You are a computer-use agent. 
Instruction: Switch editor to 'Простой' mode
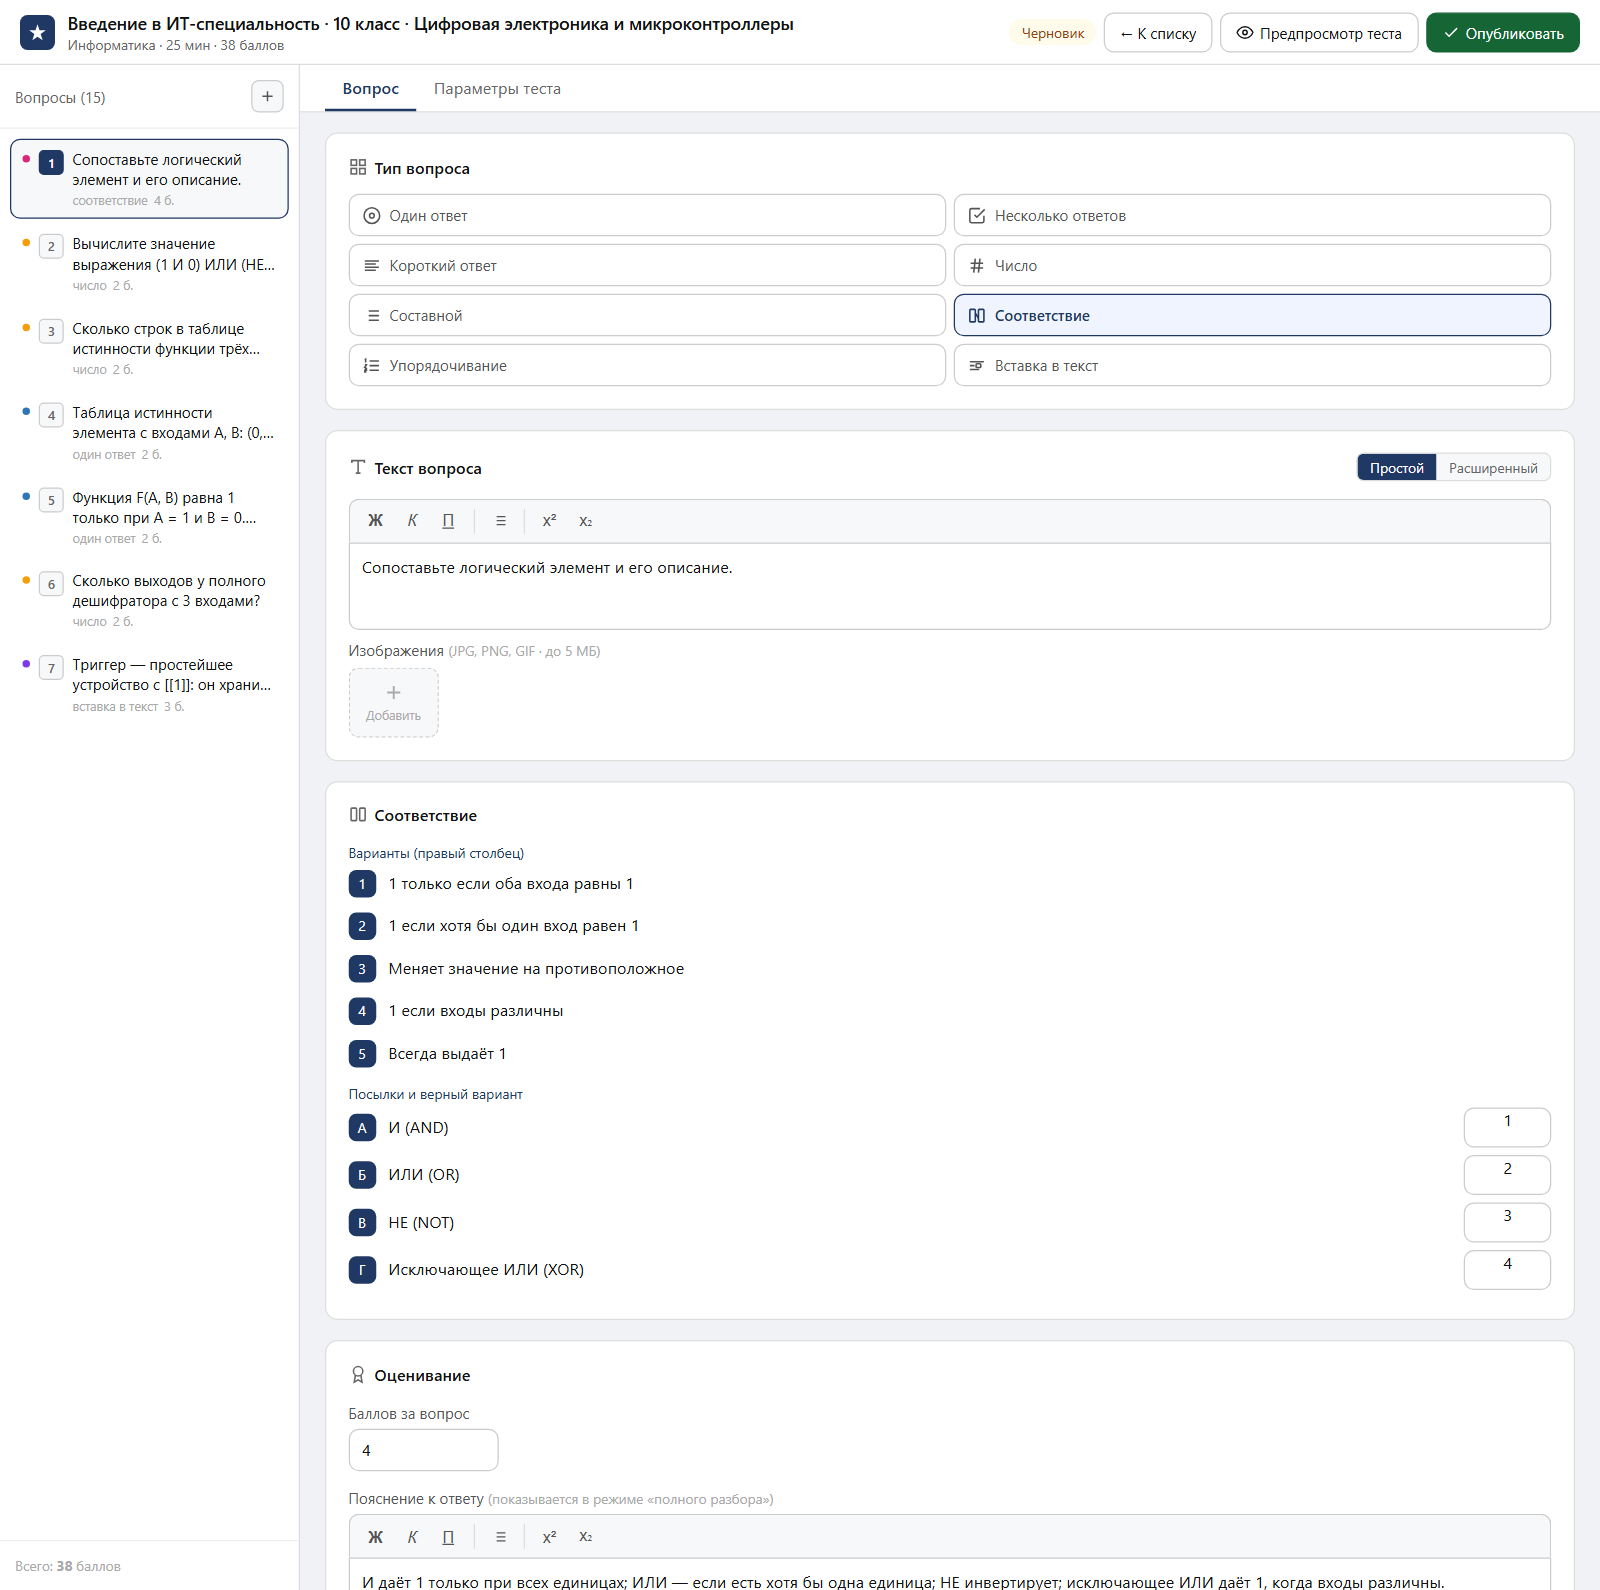pos(1397,468)
